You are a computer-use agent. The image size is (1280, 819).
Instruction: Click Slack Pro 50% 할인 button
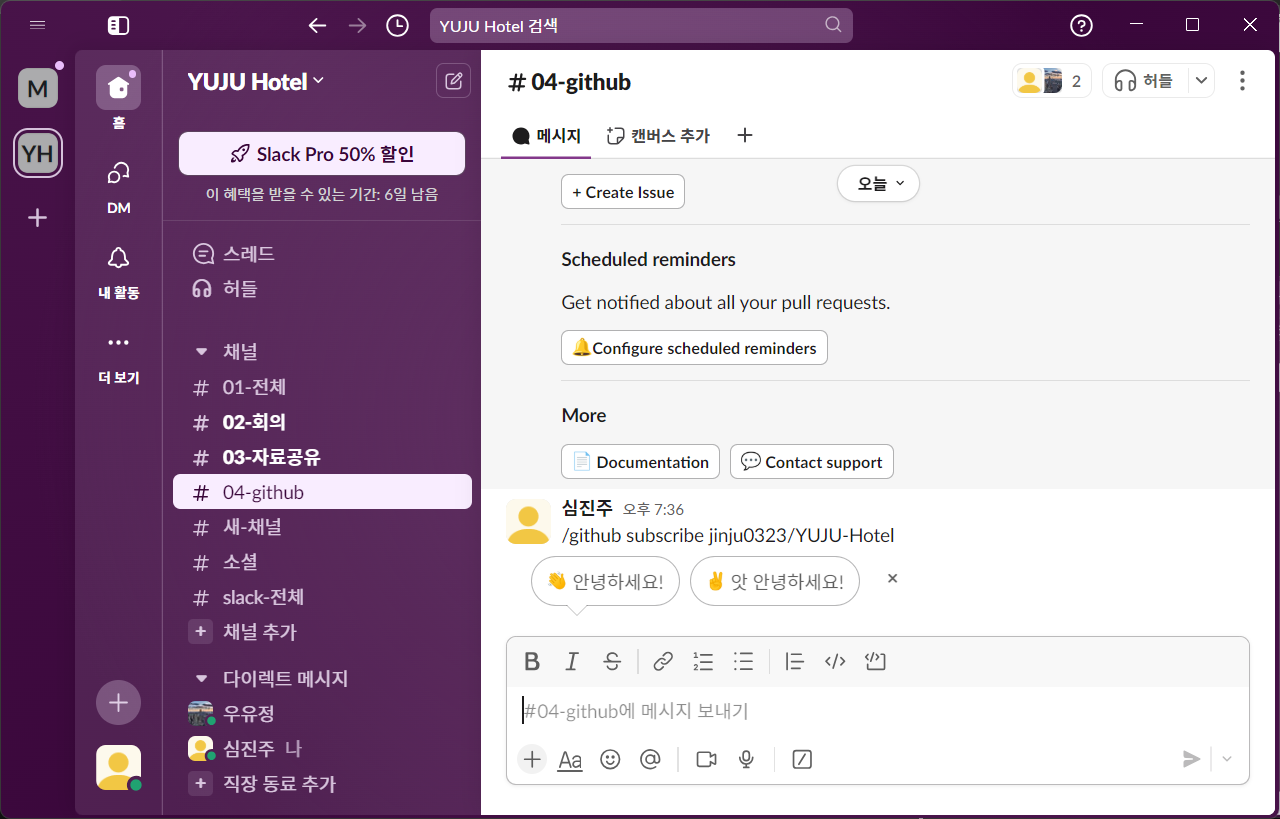click(322, 154)
